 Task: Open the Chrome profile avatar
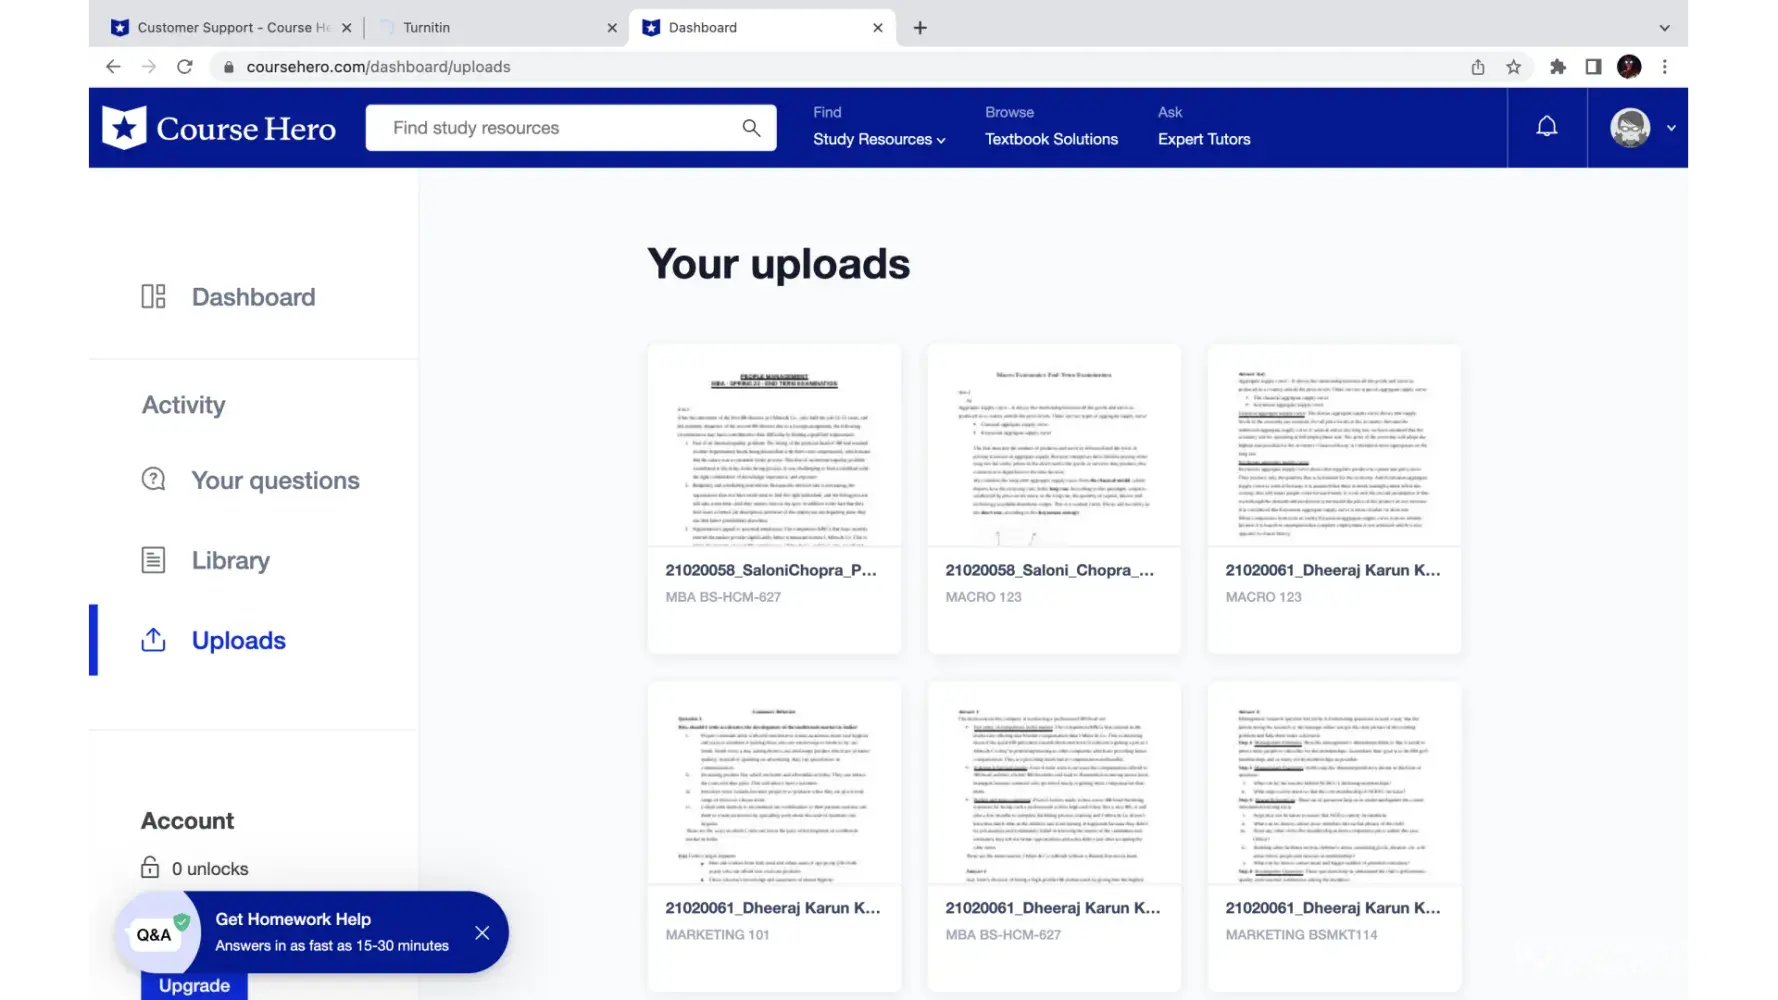coord(1629,67)
